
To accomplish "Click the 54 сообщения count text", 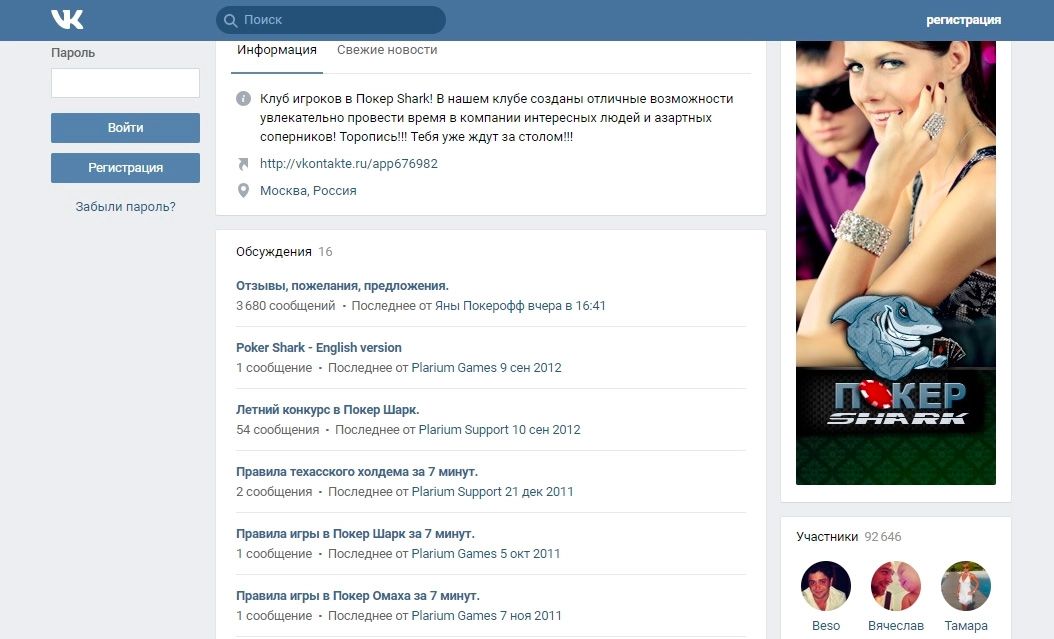I will click(x=278, y=429).
